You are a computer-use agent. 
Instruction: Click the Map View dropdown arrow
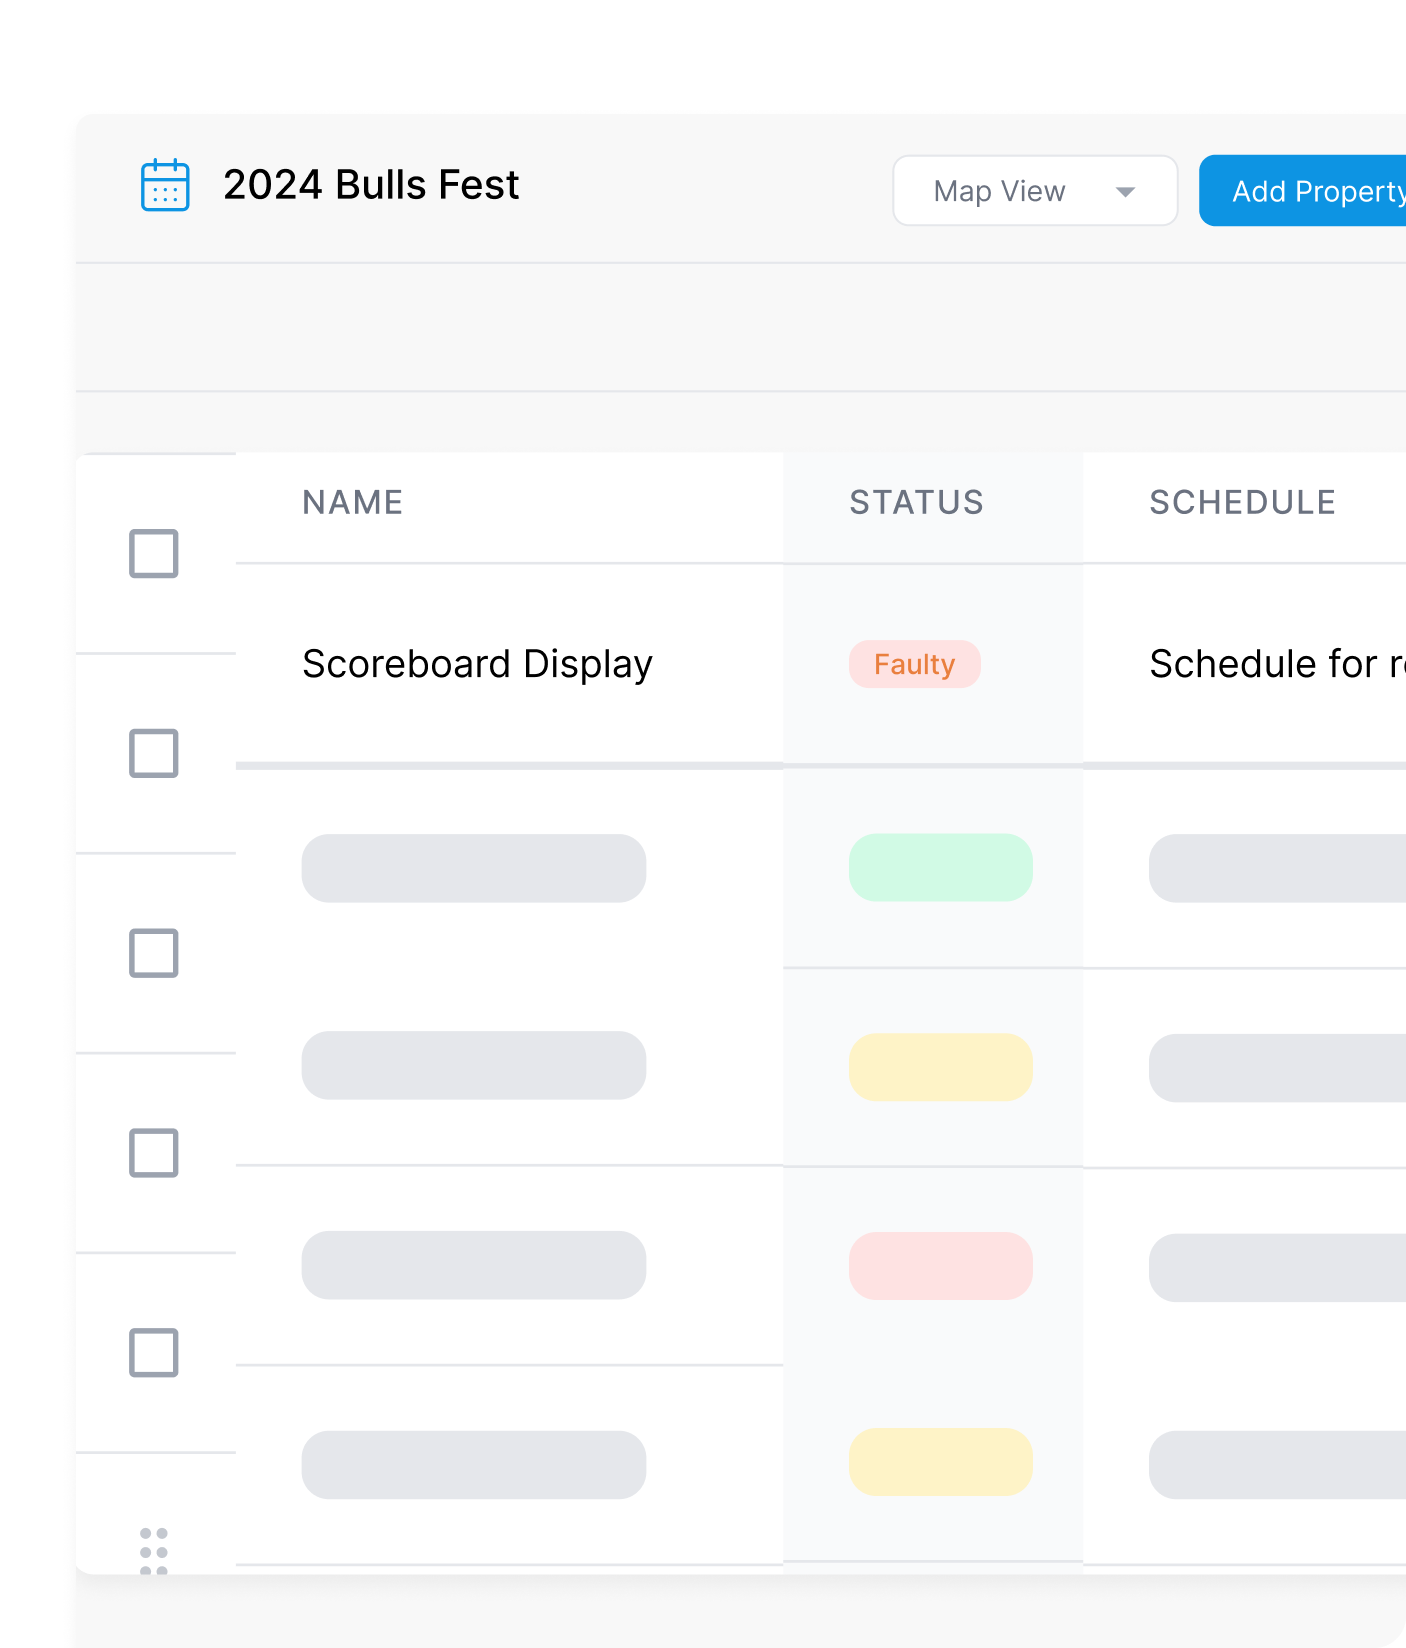tap(1125, 192)
